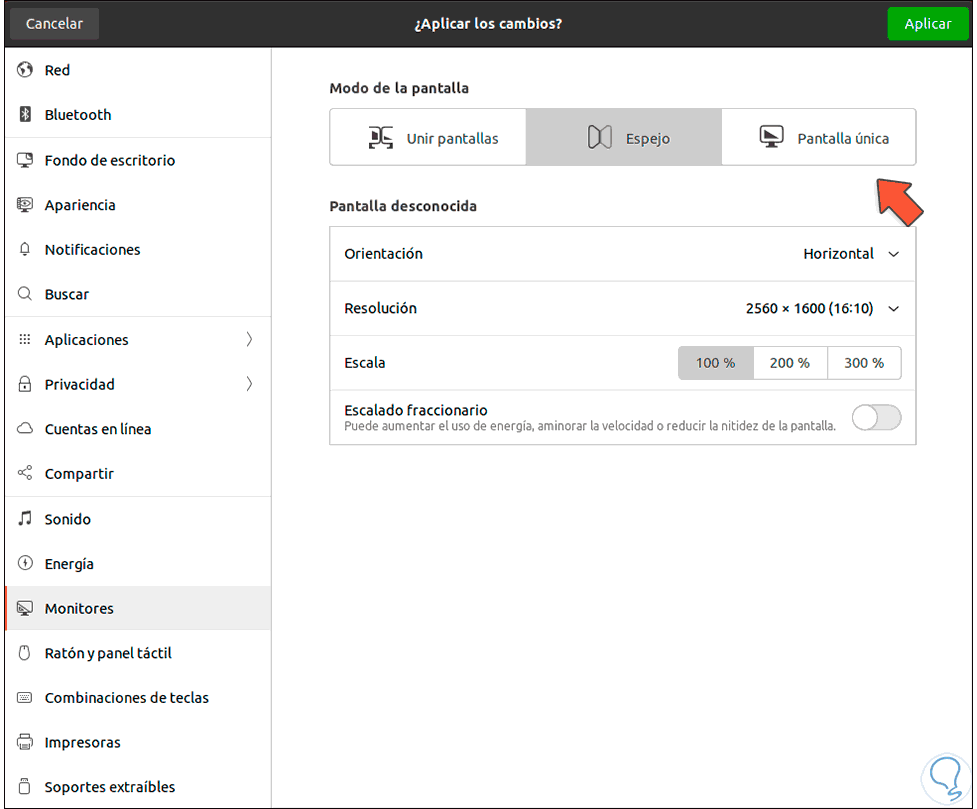Go to Bluetooth settings
This screenshot has width=977, height=809.
tap(138, 115)
